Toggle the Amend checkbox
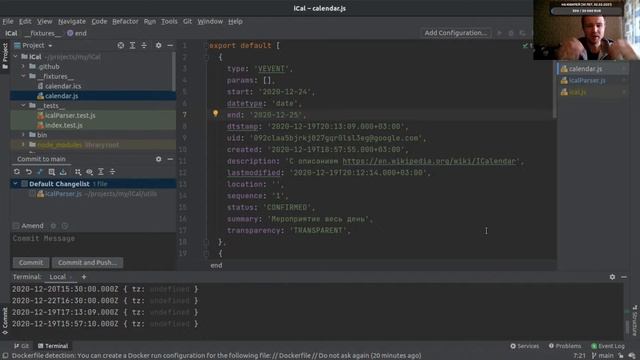640x360 pixels. [16, 226]
